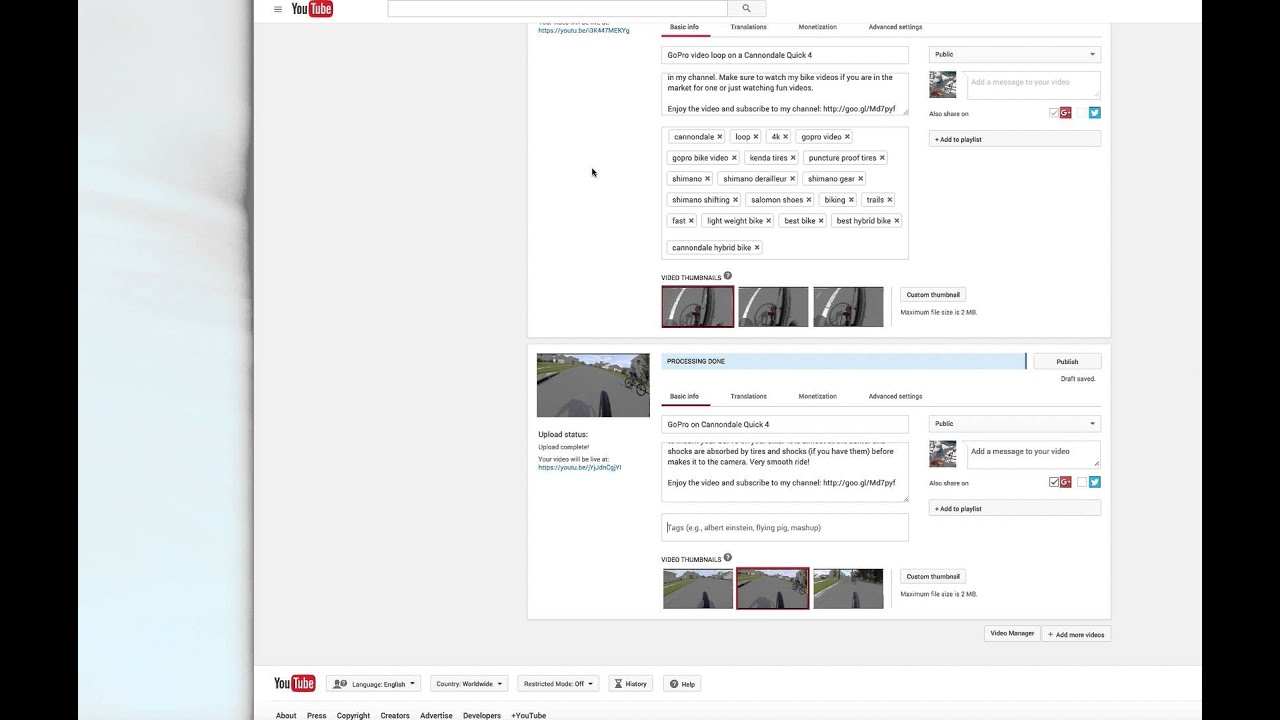
Task: Open Monetization tab of GoPro on Cannondale video
Action: coord(817,396)
